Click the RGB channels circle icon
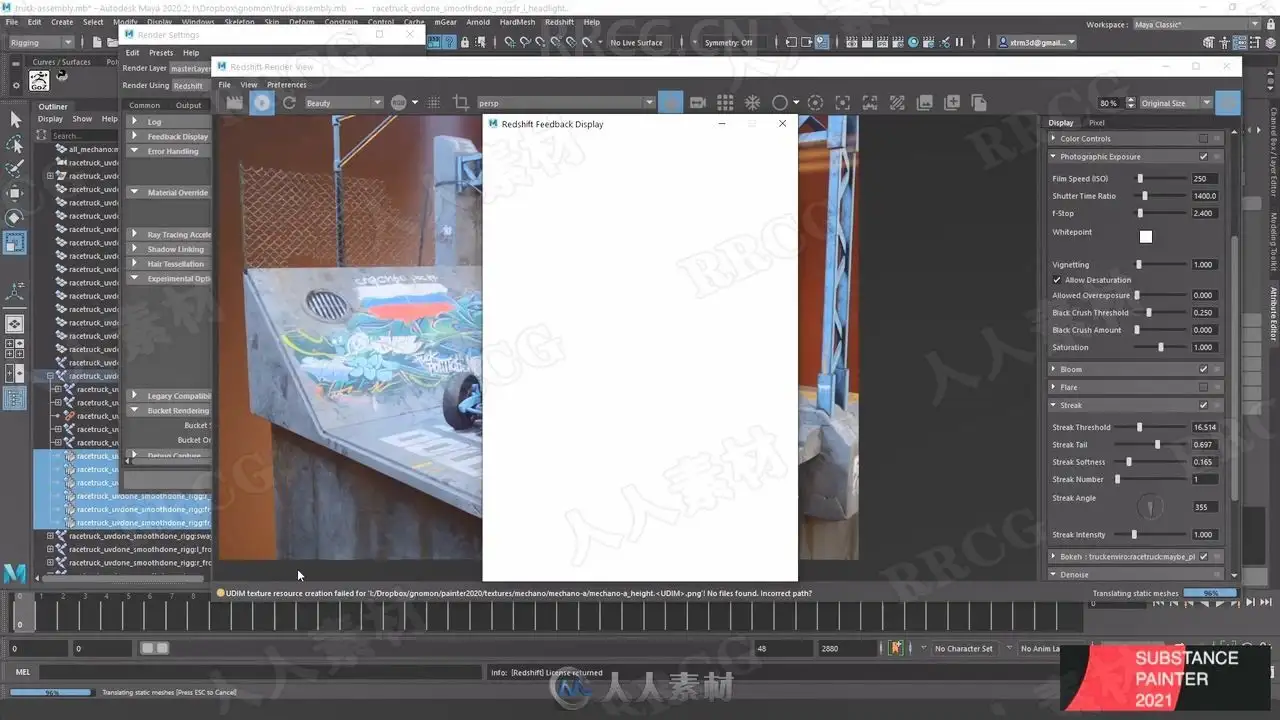This screenshot has width=1280, height=720. click(399, 102)
